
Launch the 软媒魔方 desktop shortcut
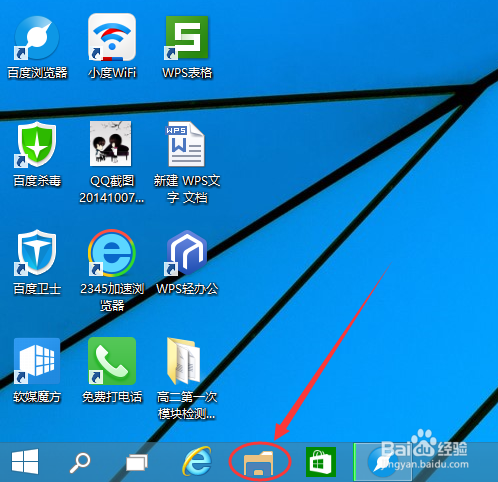coord(37,361)
